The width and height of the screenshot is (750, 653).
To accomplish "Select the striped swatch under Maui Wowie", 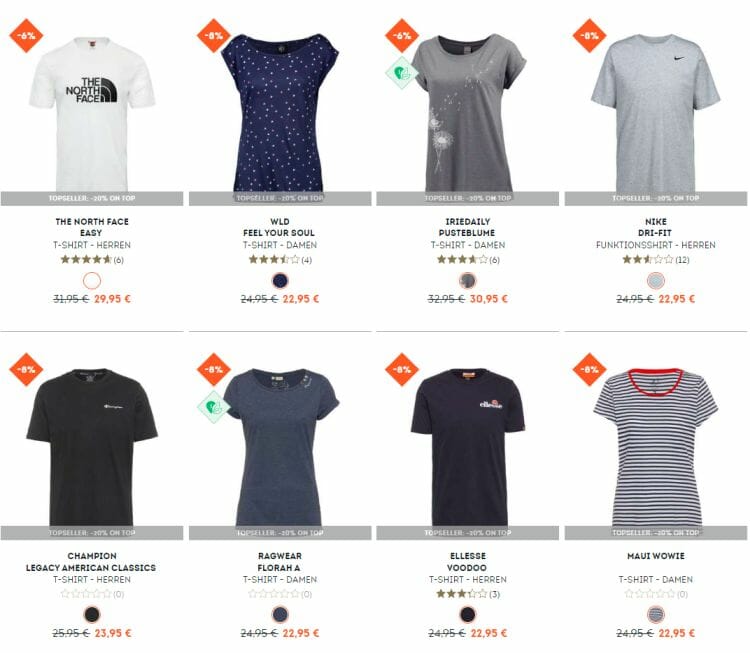I will (x=656, y=614).
